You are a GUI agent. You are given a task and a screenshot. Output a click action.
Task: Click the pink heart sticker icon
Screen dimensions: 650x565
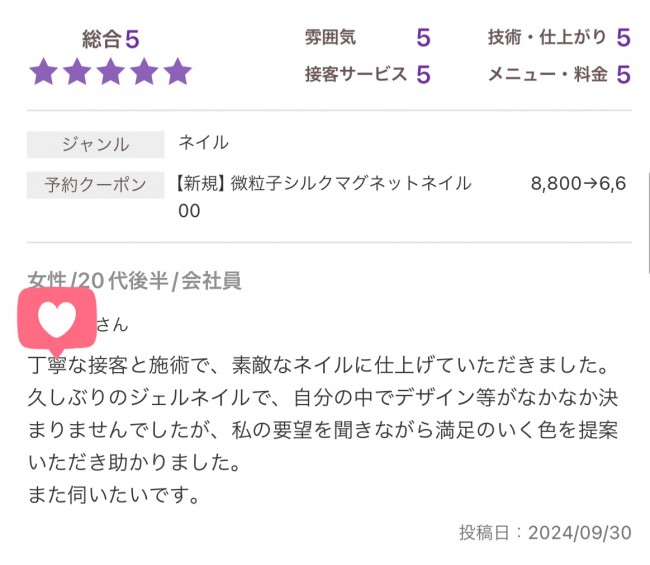click(57, 321)
